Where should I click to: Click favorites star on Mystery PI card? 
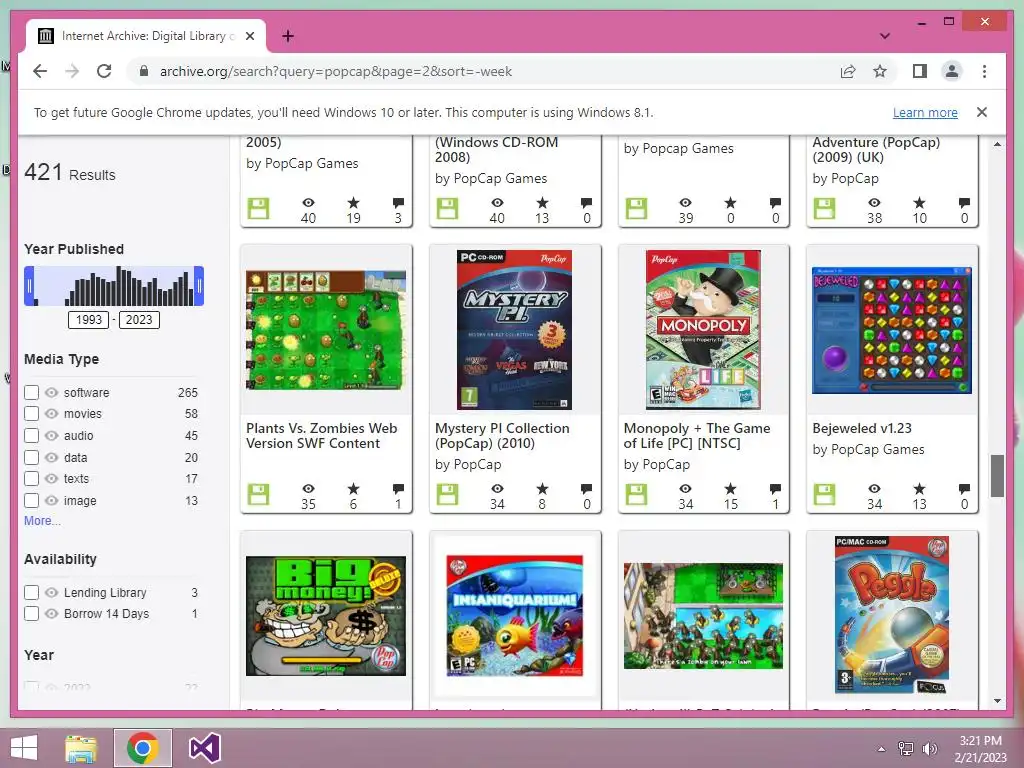(542, 488)
